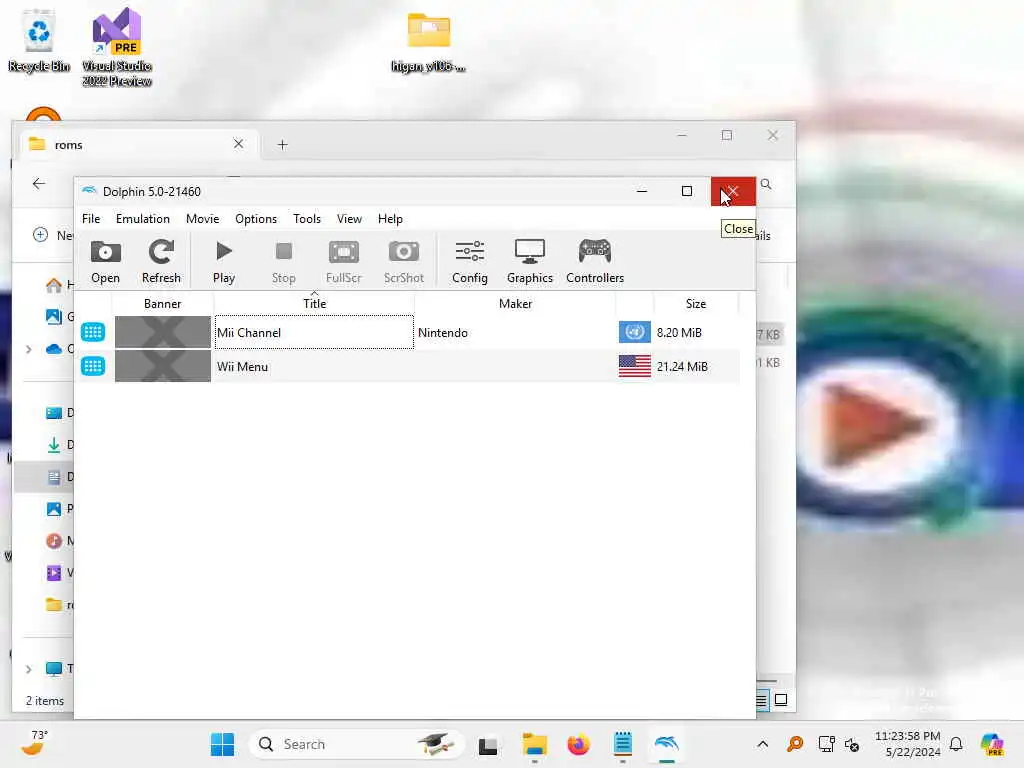
Task: Click the Mii Channel banner thumbnail
Action: click(x=163, y=332)
